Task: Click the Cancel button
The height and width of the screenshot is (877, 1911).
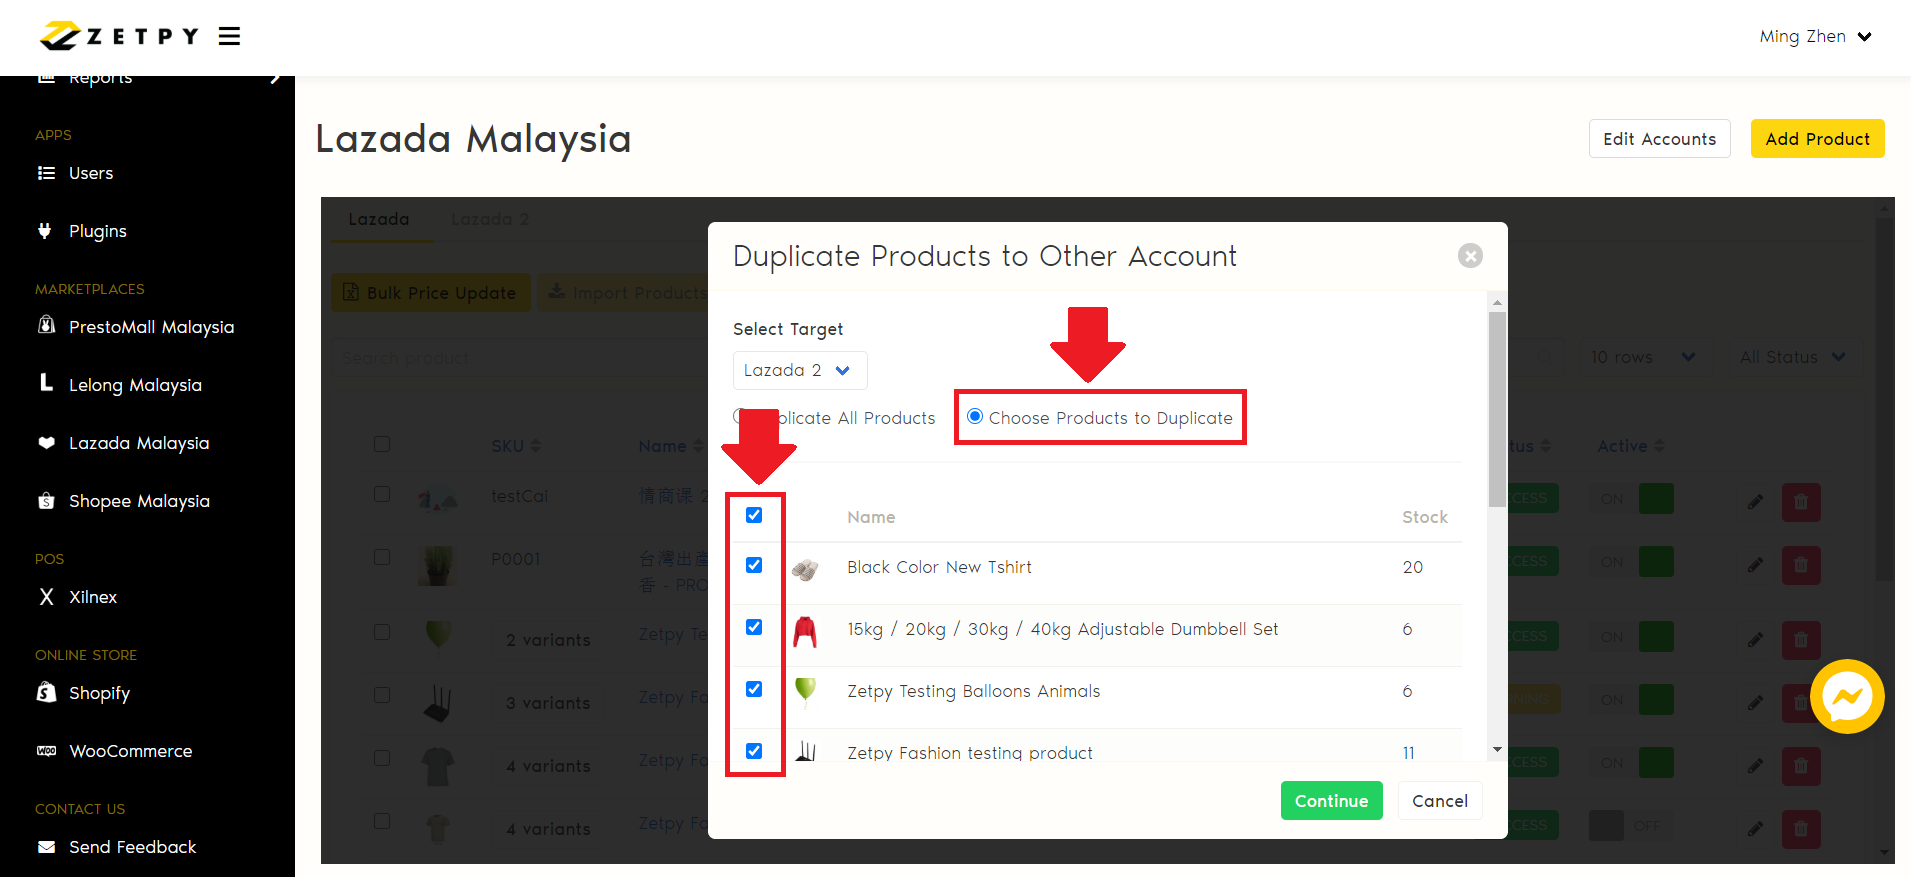Action: pos(1439,801)
